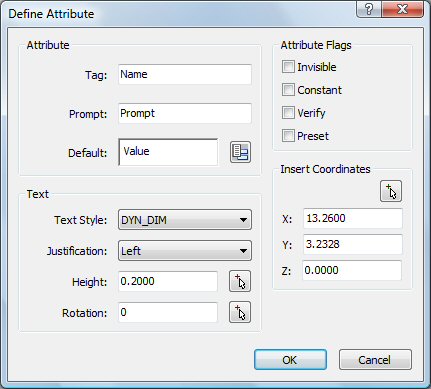The width and height of the screenshot is (431, 389).
Task: Close the Define Attribute dialog
Action: [x=403, y=9]
